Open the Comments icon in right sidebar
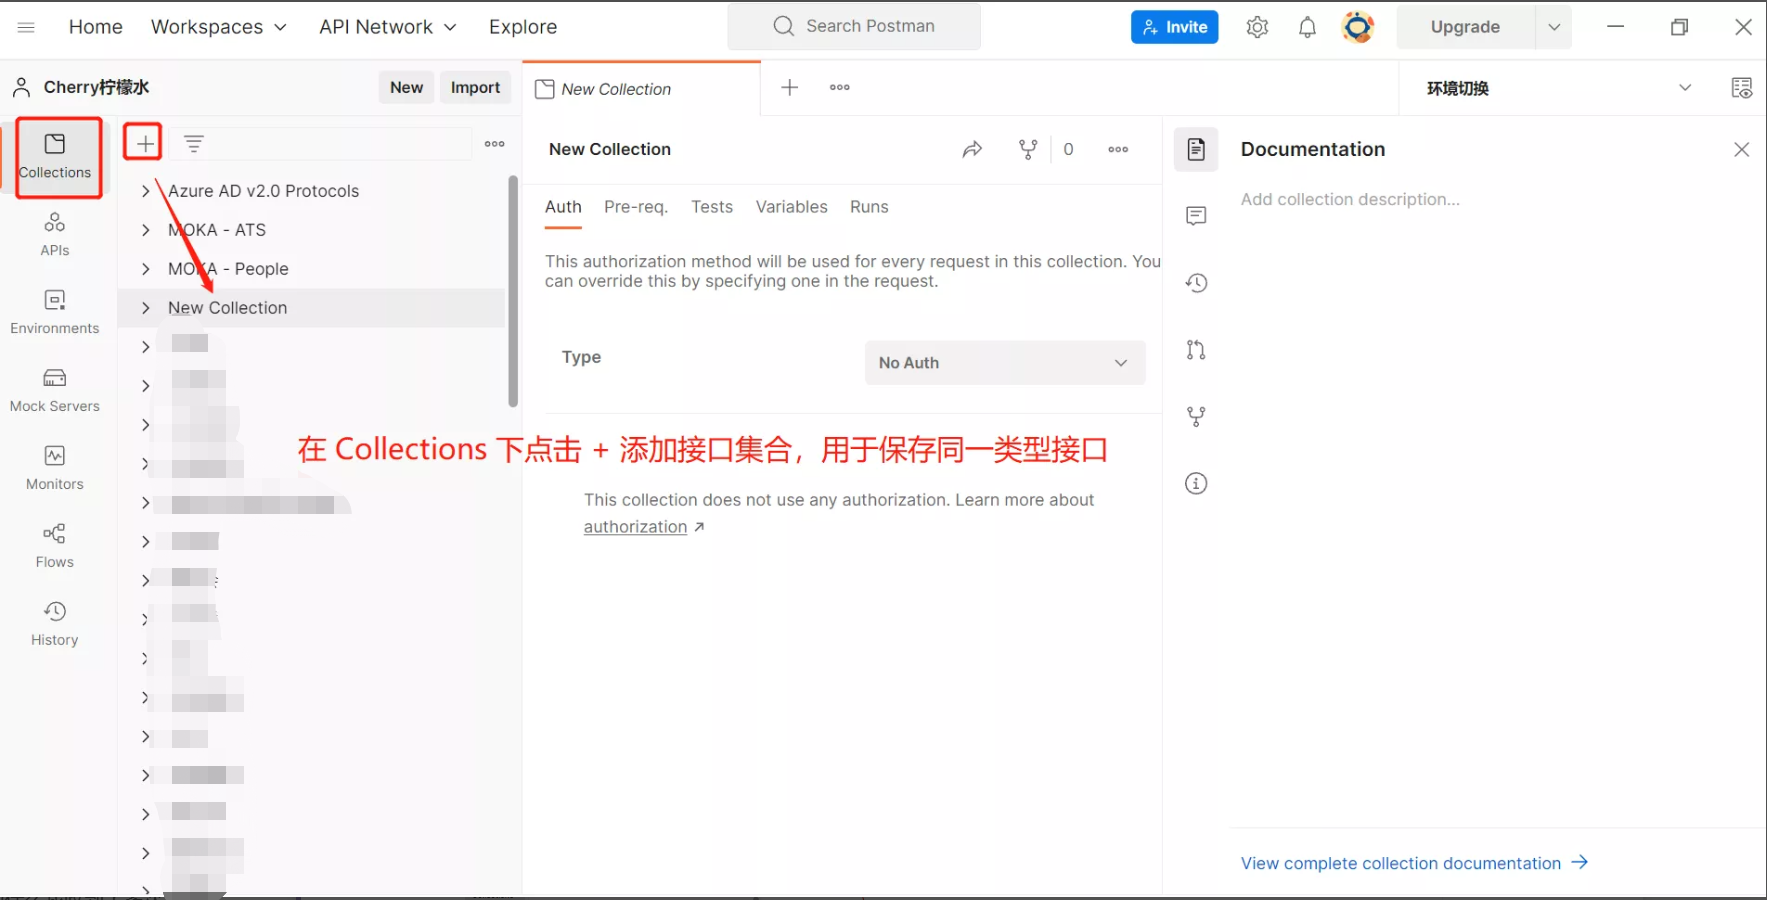This screenshot has width=1767, height=900. (x=1196, y=216)
